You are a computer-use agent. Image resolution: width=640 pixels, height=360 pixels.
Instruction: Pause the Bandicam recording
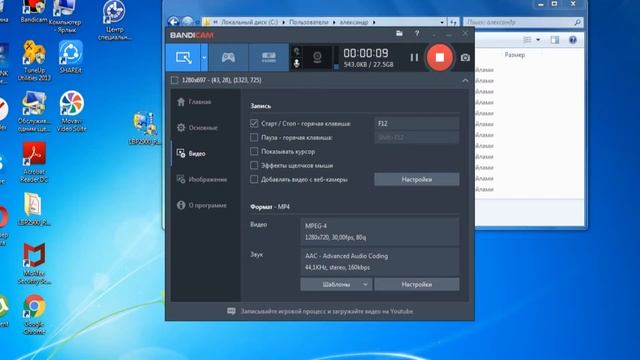pyautogui.click(x=414, y=58)
